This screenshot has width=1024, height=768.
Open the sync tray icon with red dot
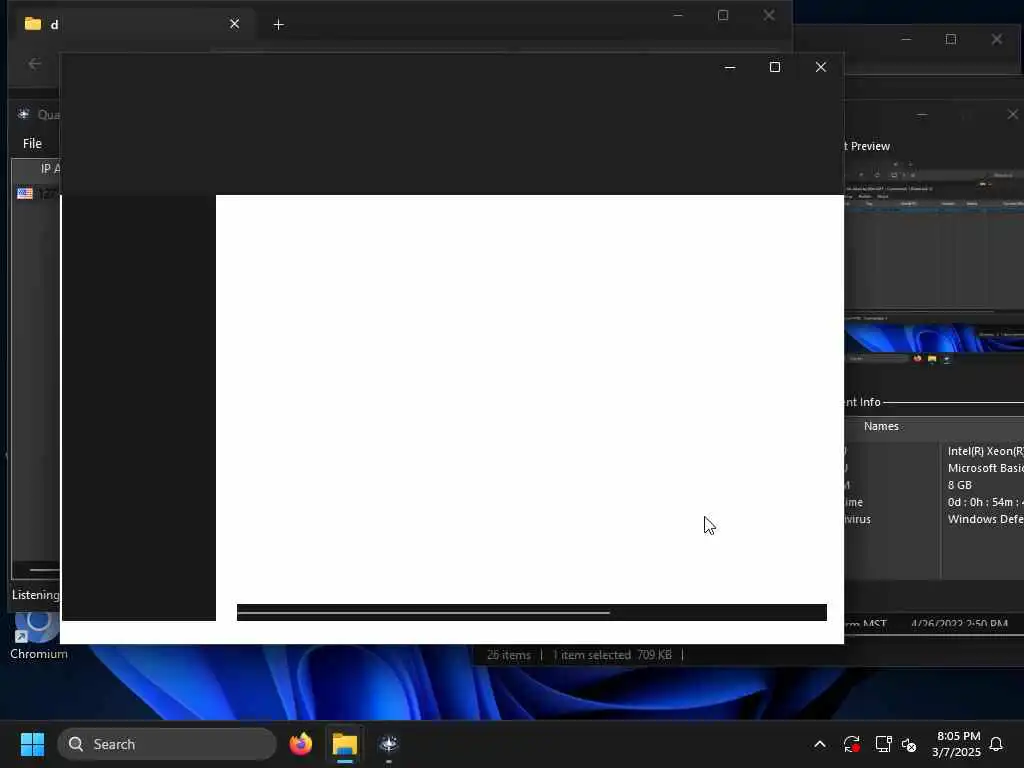click(852, 744)
